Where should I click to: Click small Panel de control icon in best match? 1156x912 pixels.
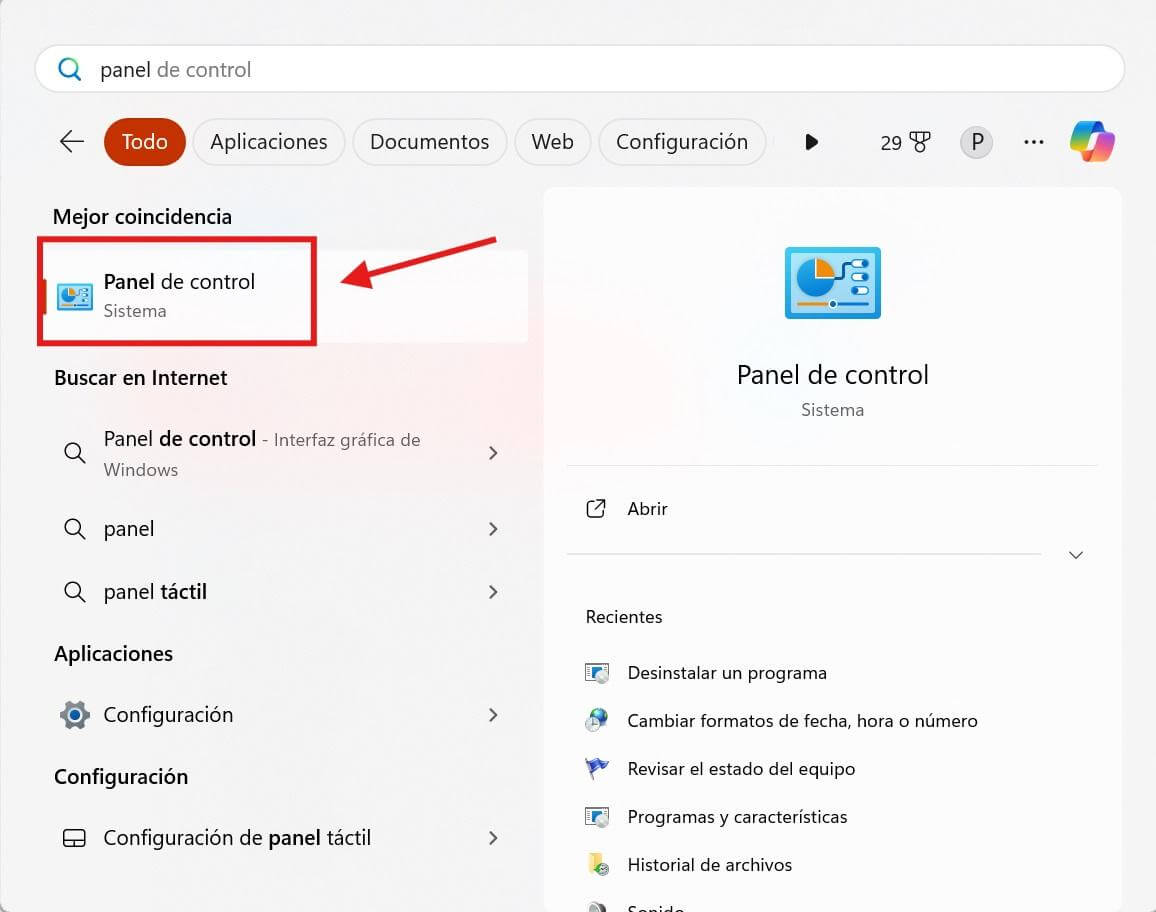pyautogui.click(x=74, y=296)
